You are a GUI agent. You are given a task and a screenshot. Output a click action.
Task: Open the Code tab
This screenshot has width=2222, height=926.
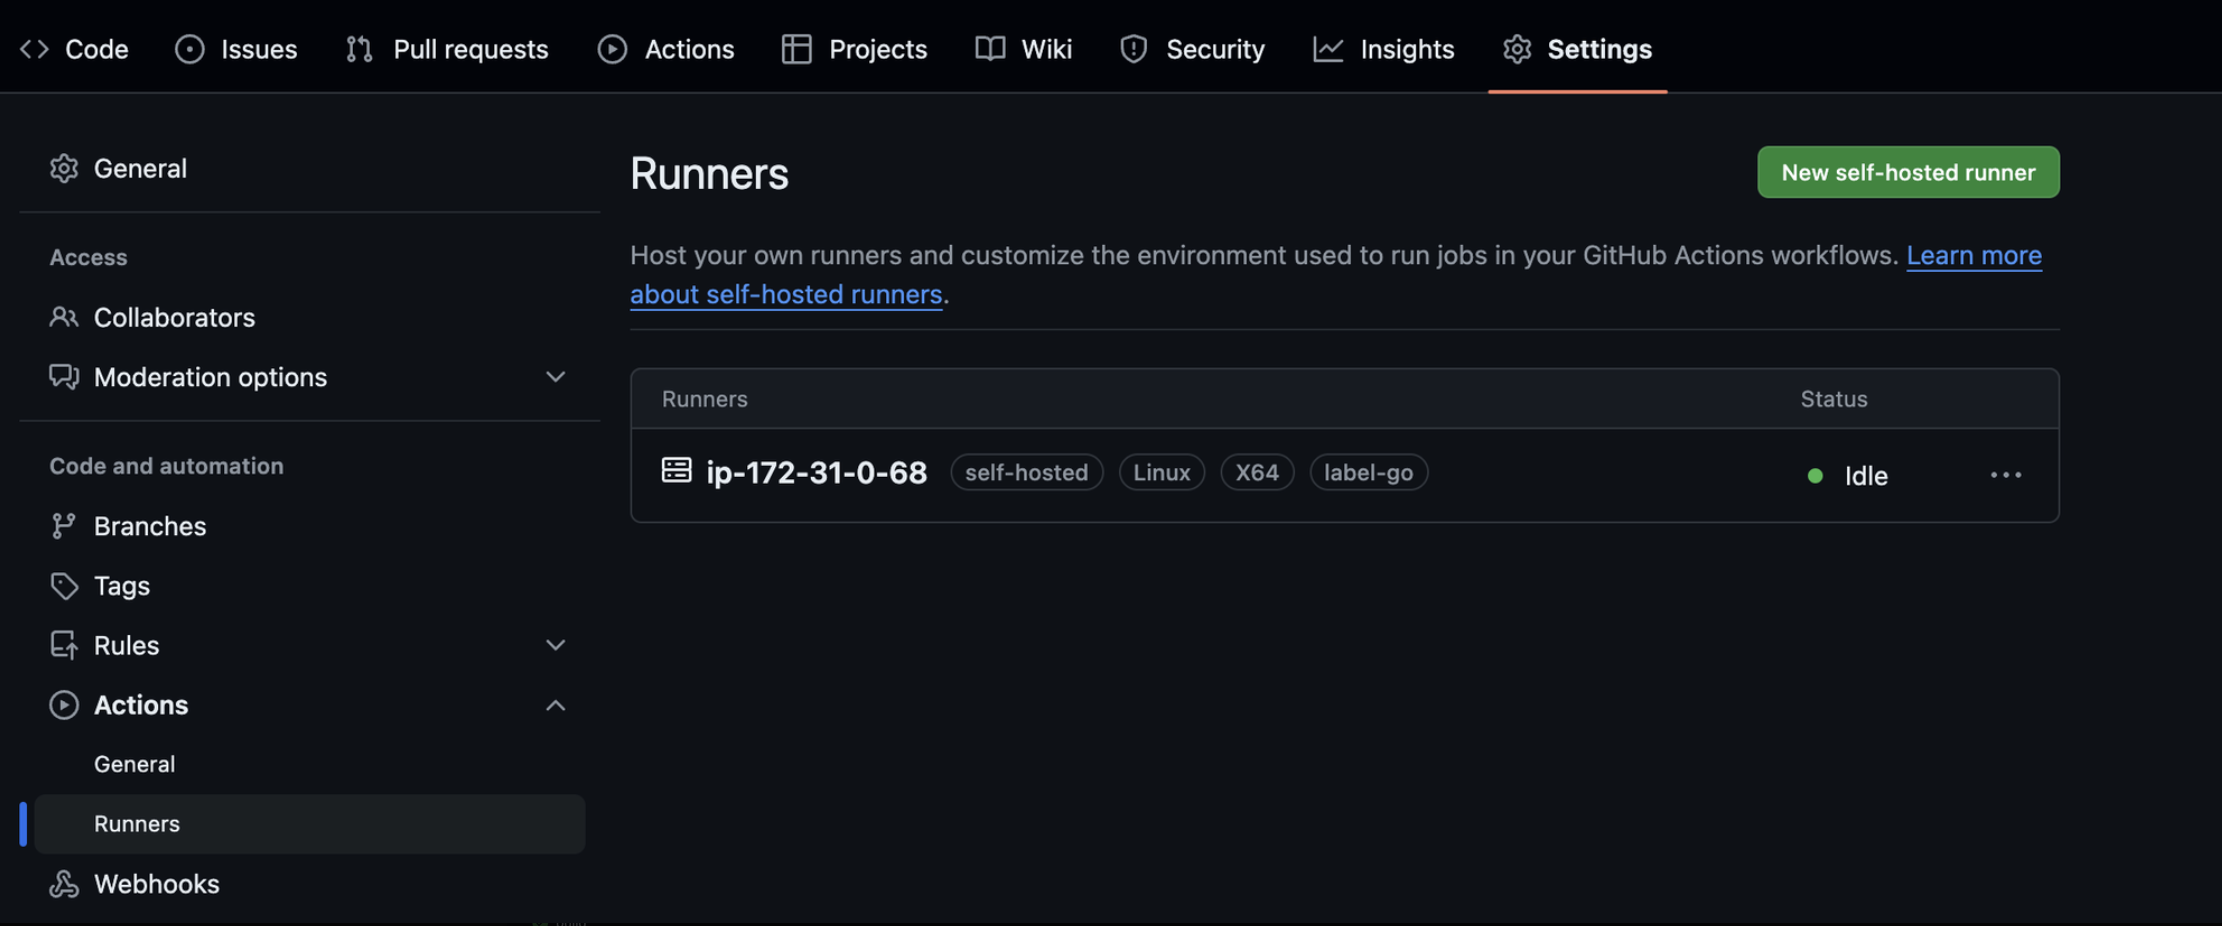coord(75,49)
